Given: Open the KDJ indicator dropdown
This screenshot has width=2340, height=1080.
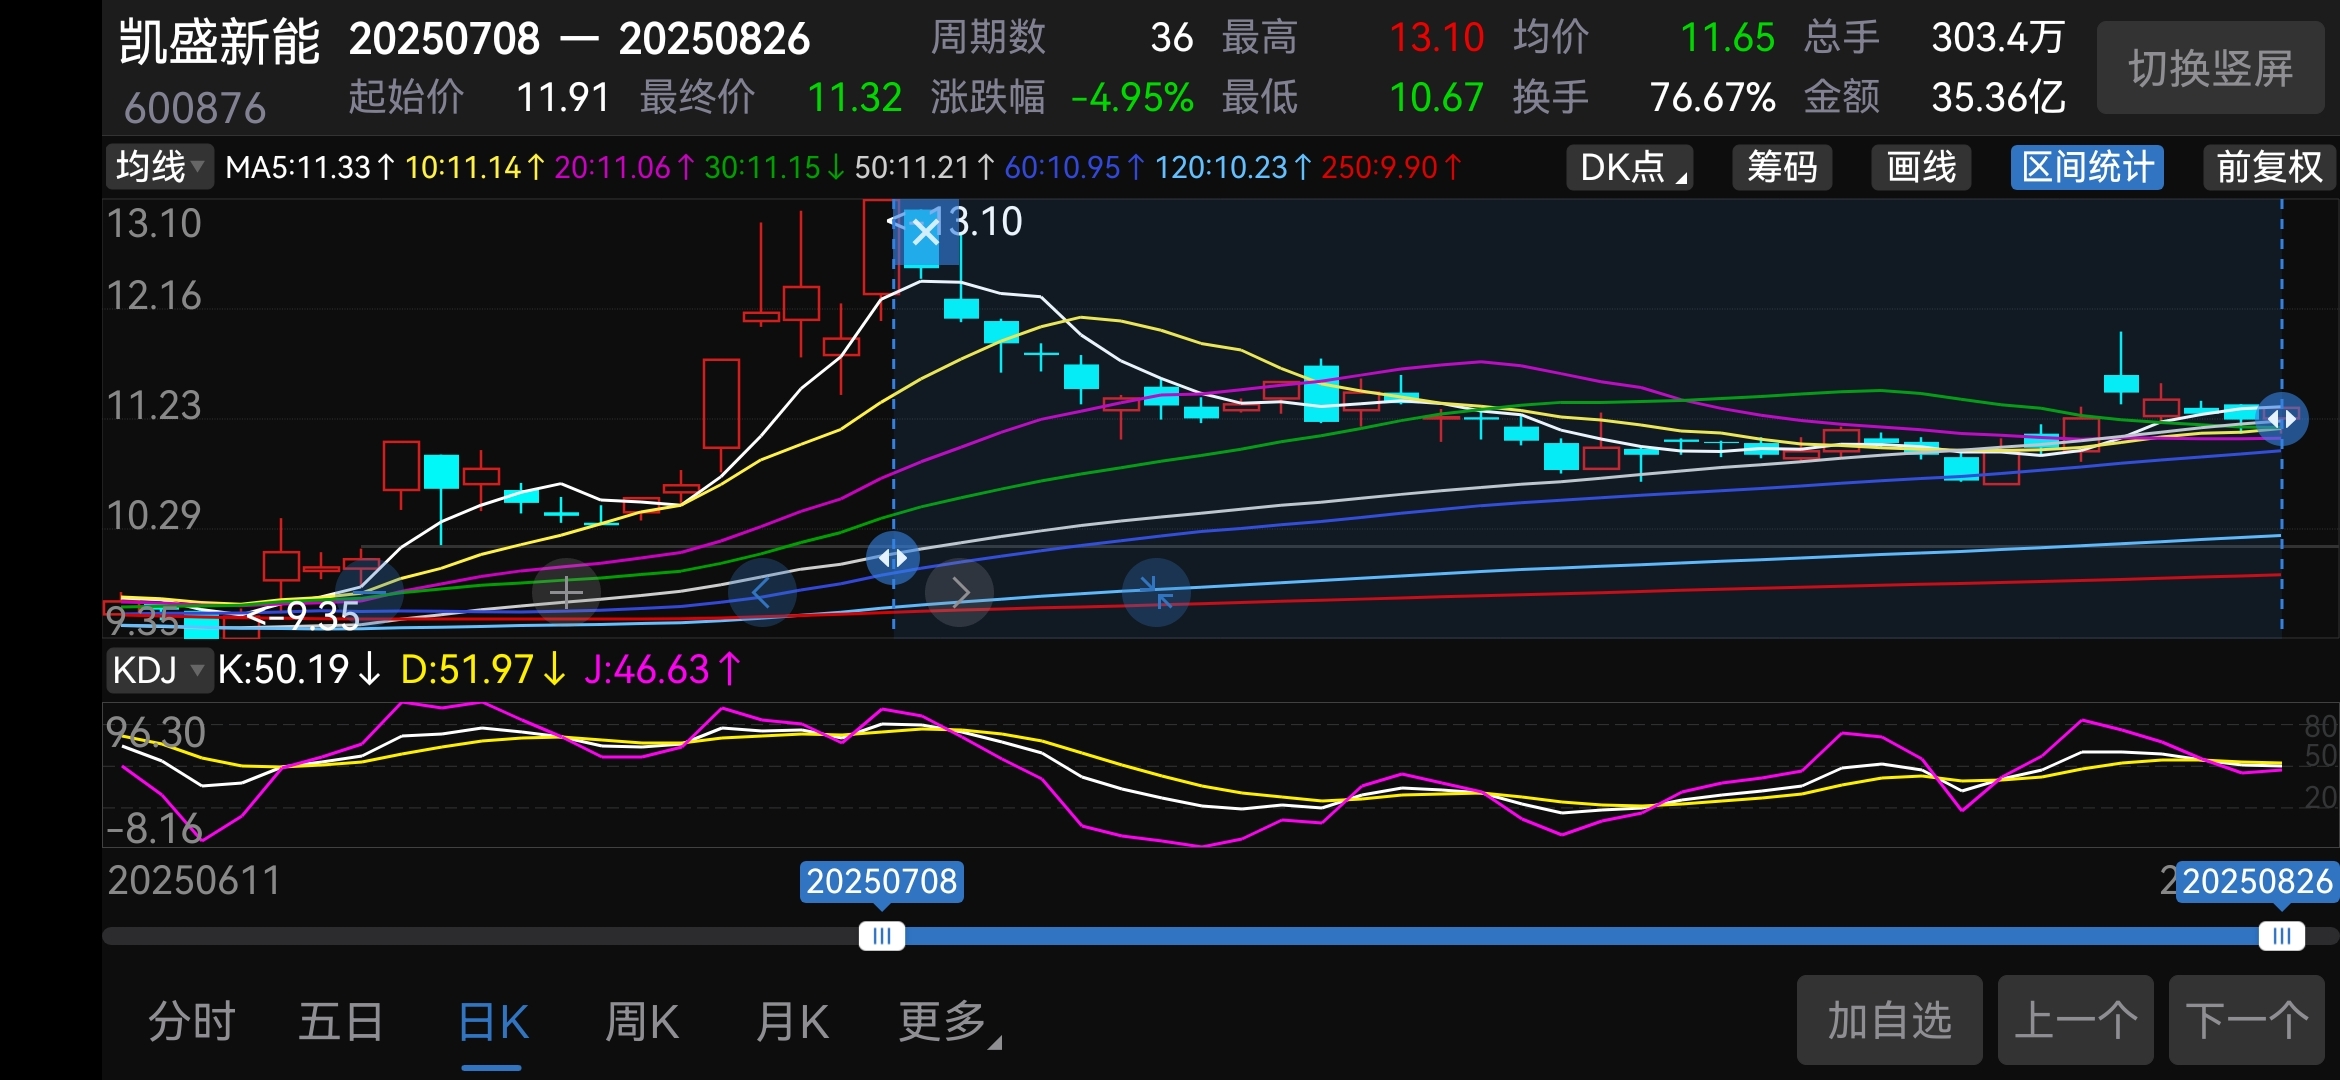Looking at the screenshot, I should click(x=158, y=670).
